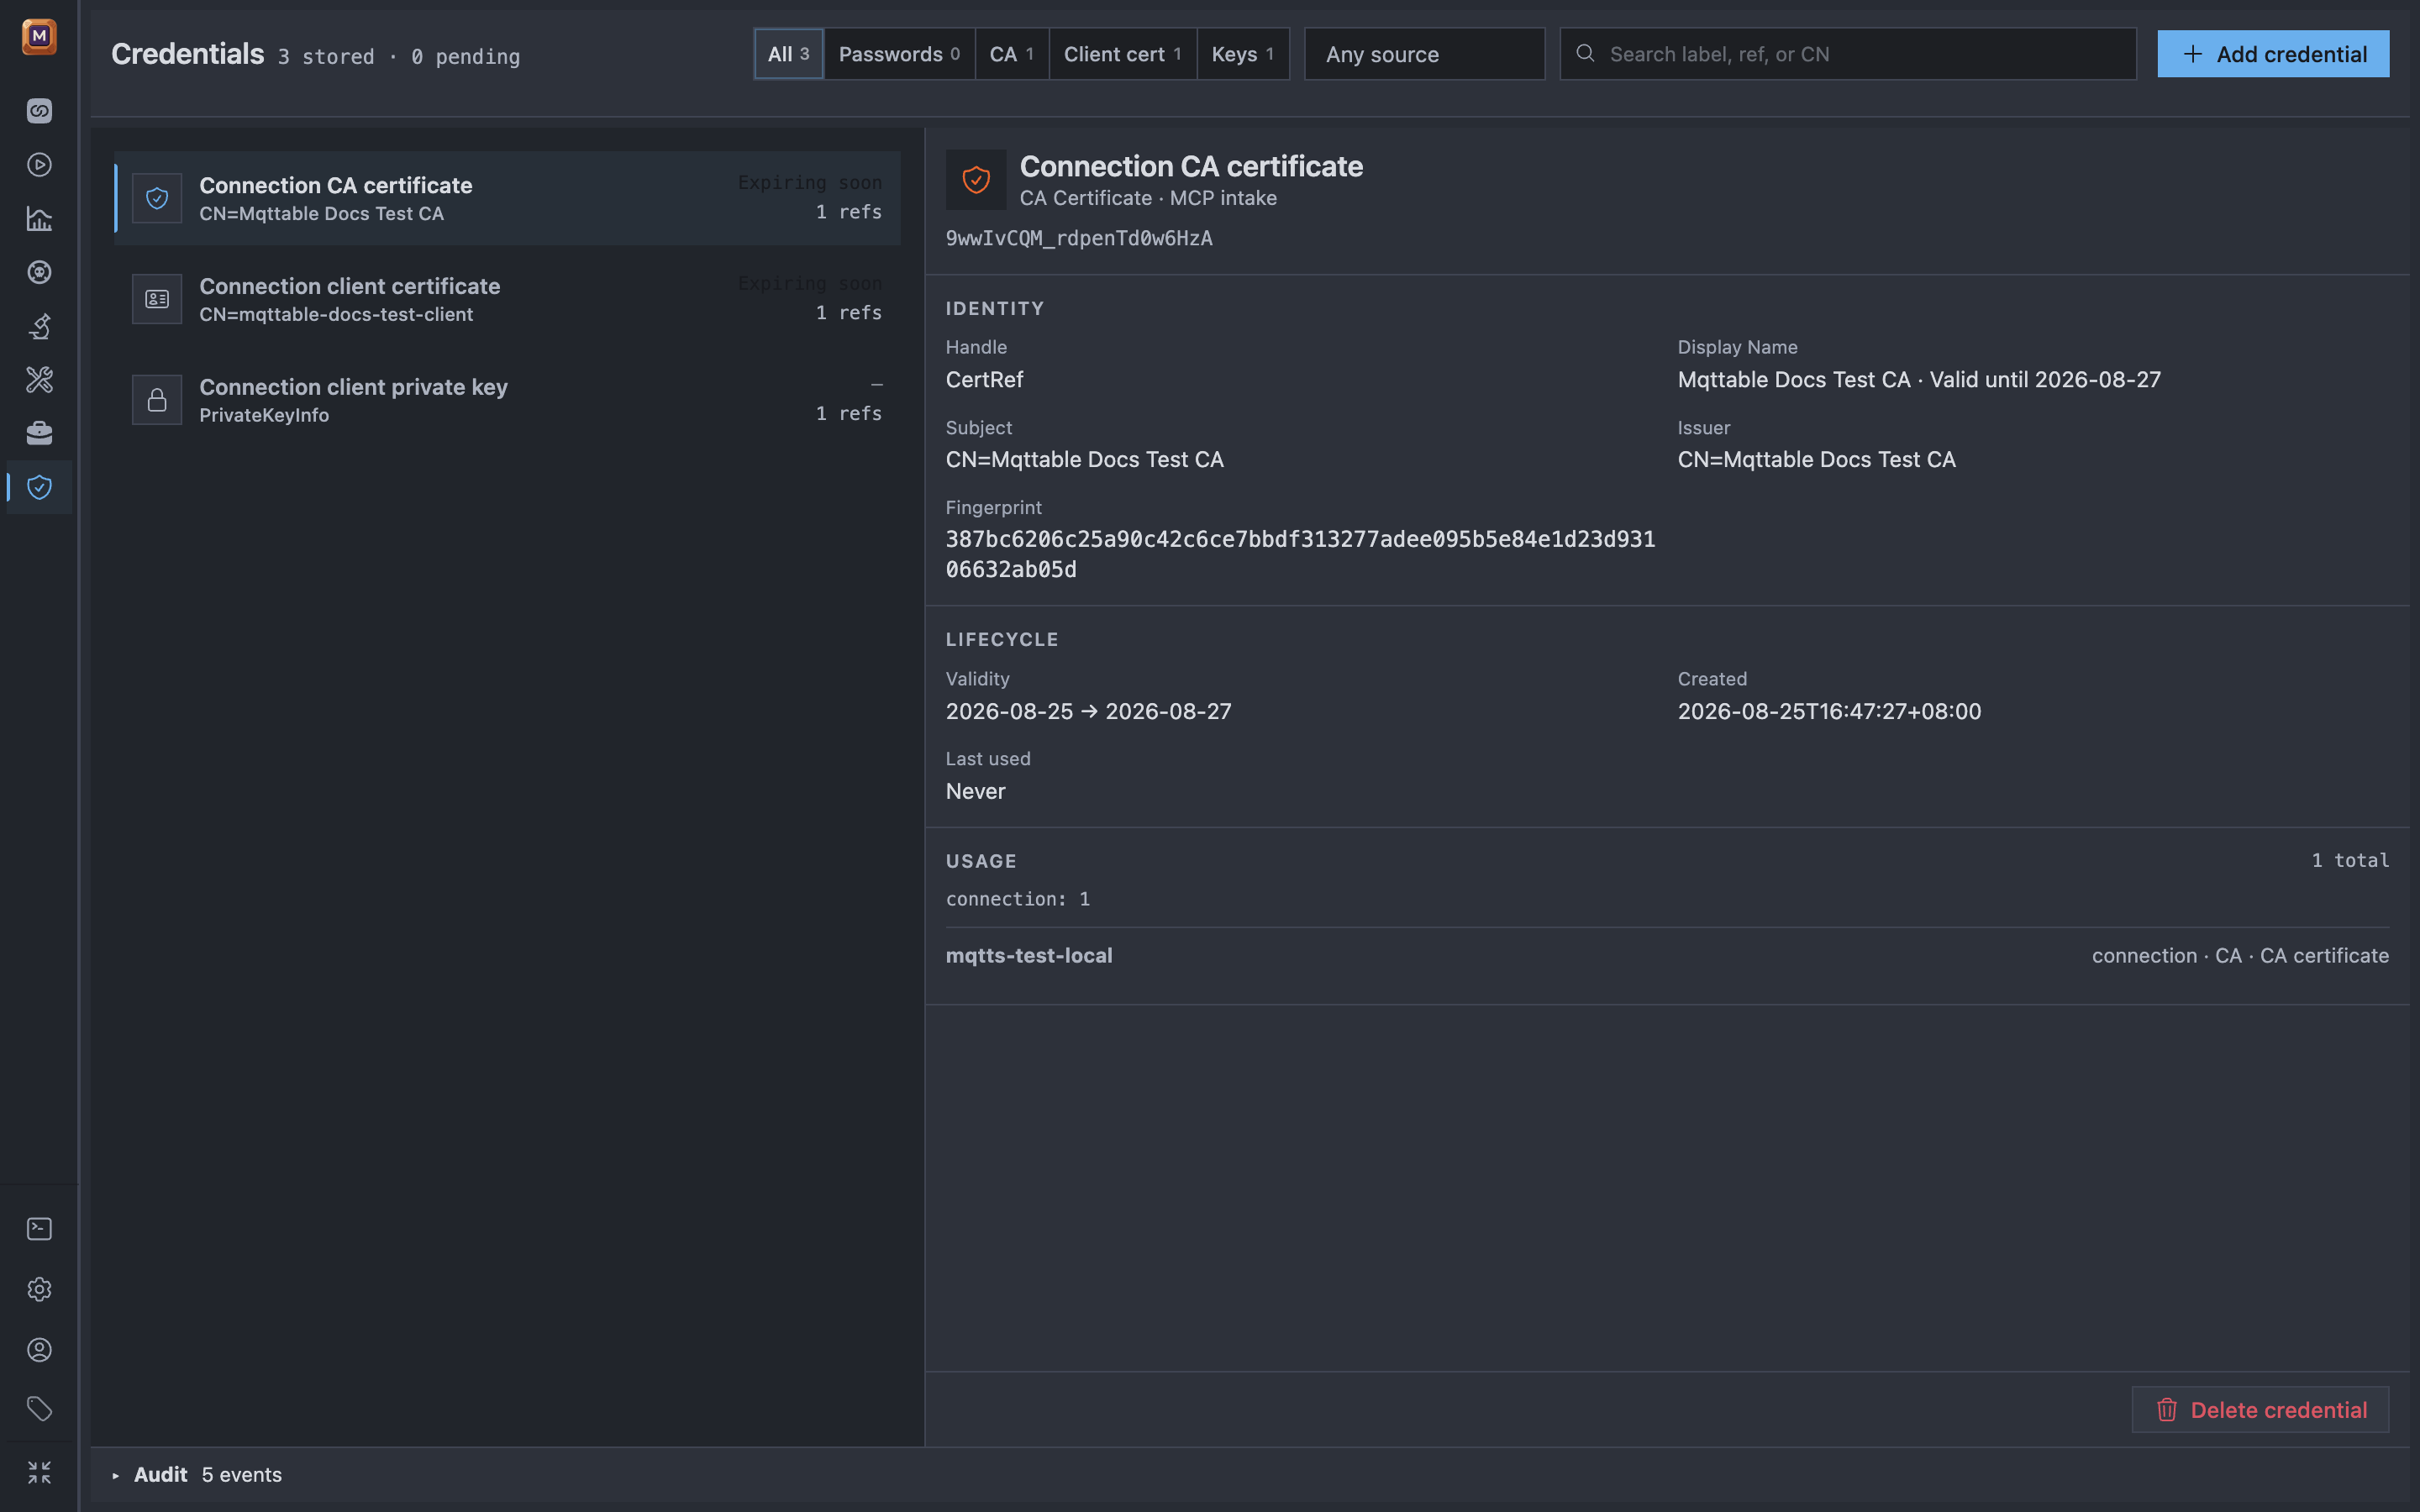The height and width of the screenshot is (1512, 2420).
Task: Click the credential ID 9wwIvCQM_rdpenTd0w6HzA
Action: click(1079, 238)
